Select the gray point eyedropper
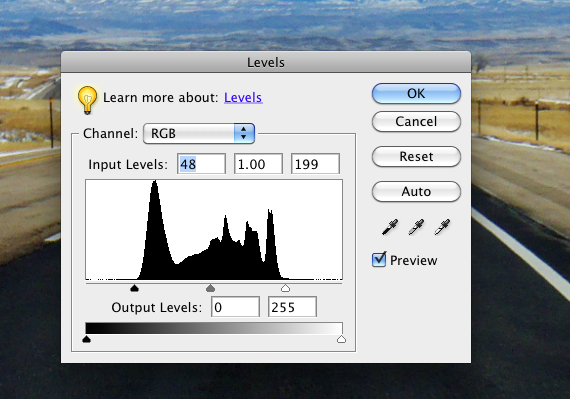 (x=416, y=227)
